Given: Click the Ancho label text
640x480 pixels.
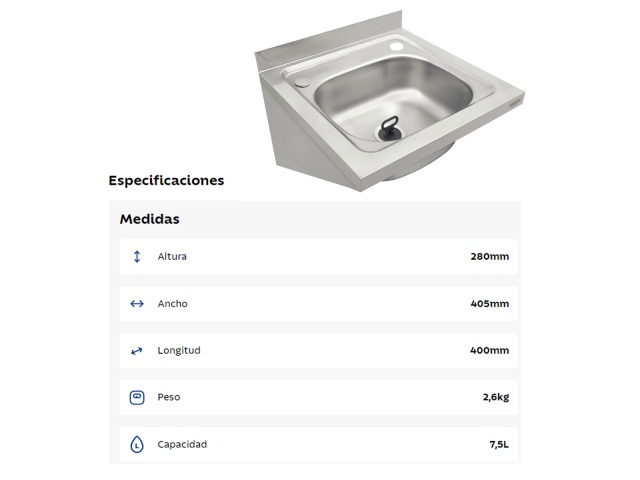Looking at the screenshot, I should [173, 304].
